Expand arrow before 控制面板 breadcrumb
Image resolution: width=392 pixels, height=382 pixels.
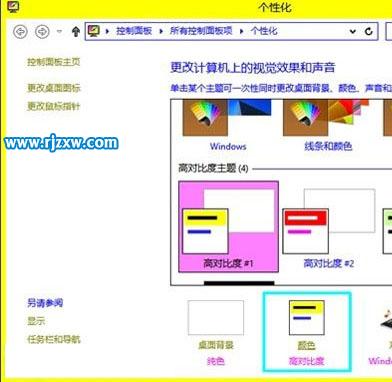click(107, 31)
